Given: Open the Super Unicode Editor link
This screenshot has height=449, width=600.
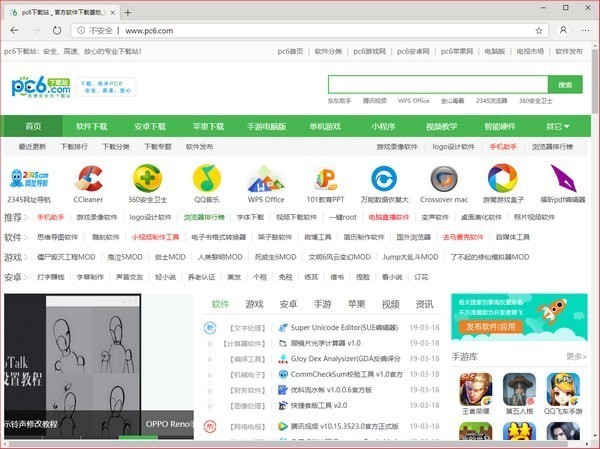Looking at the screenshot, I should pos(339,327).
